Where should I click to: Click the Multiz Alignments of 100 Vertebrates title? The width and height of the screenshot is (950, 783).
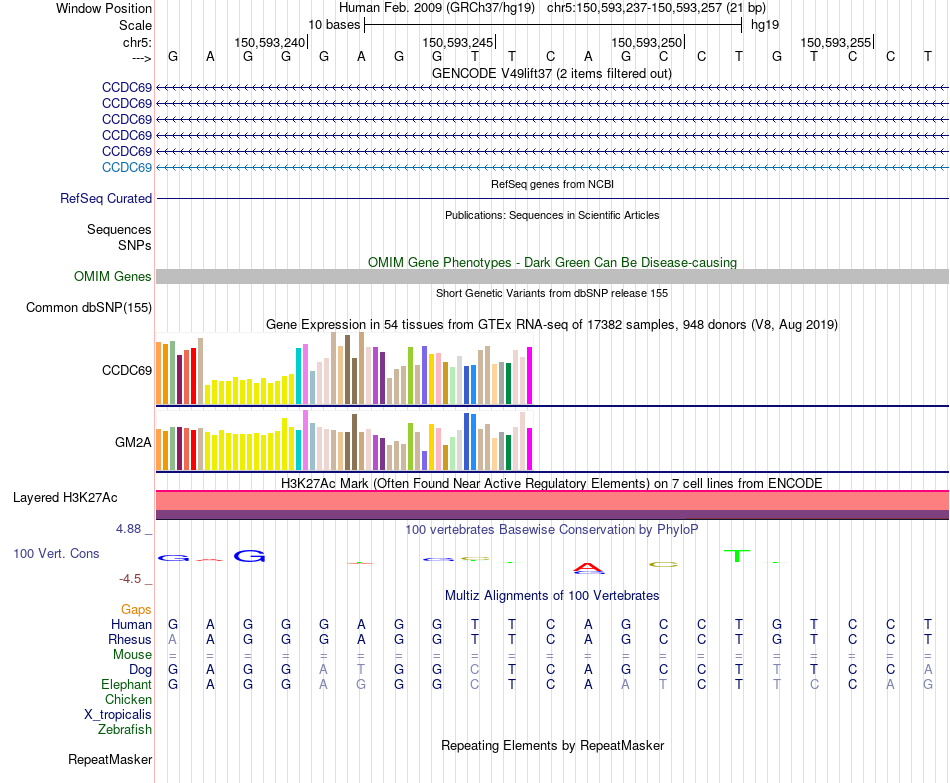[552, 596]
